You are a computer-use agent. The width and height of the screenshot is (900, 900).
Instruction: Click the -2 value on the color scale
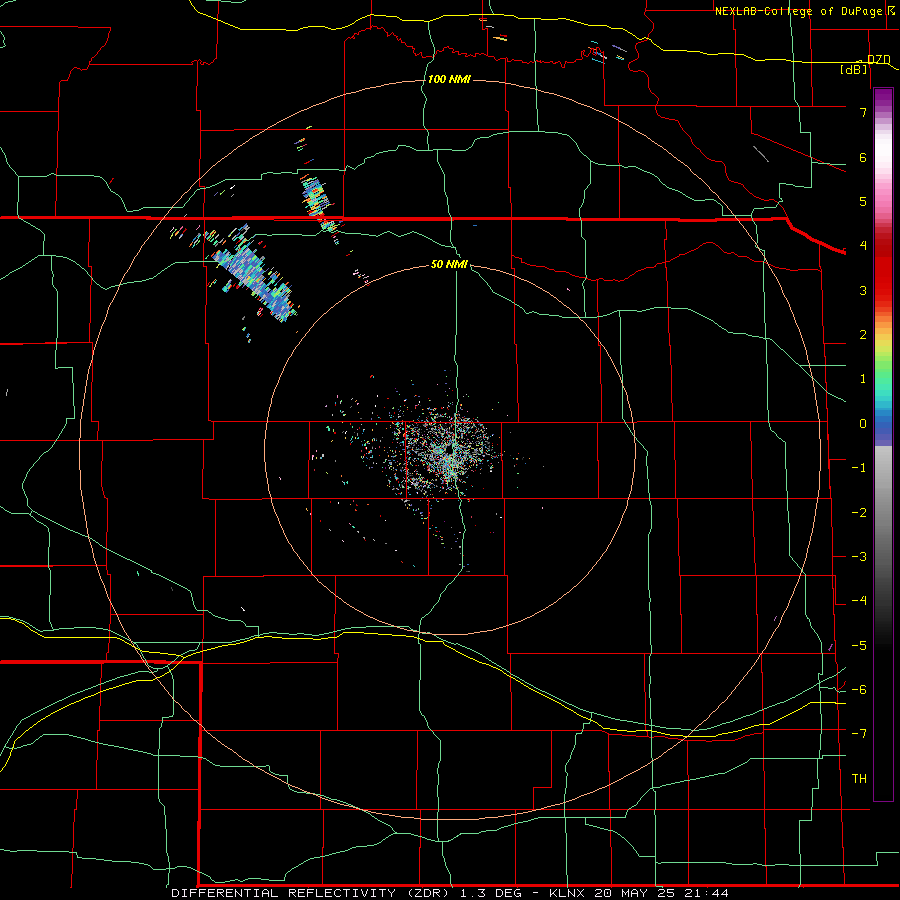pyautogui.click(x=859, y=513)
